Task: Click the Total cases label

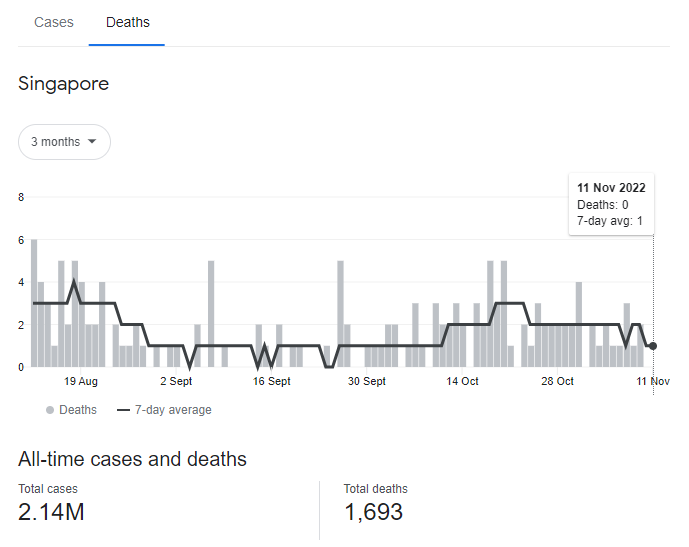Action: pos(48,489)
